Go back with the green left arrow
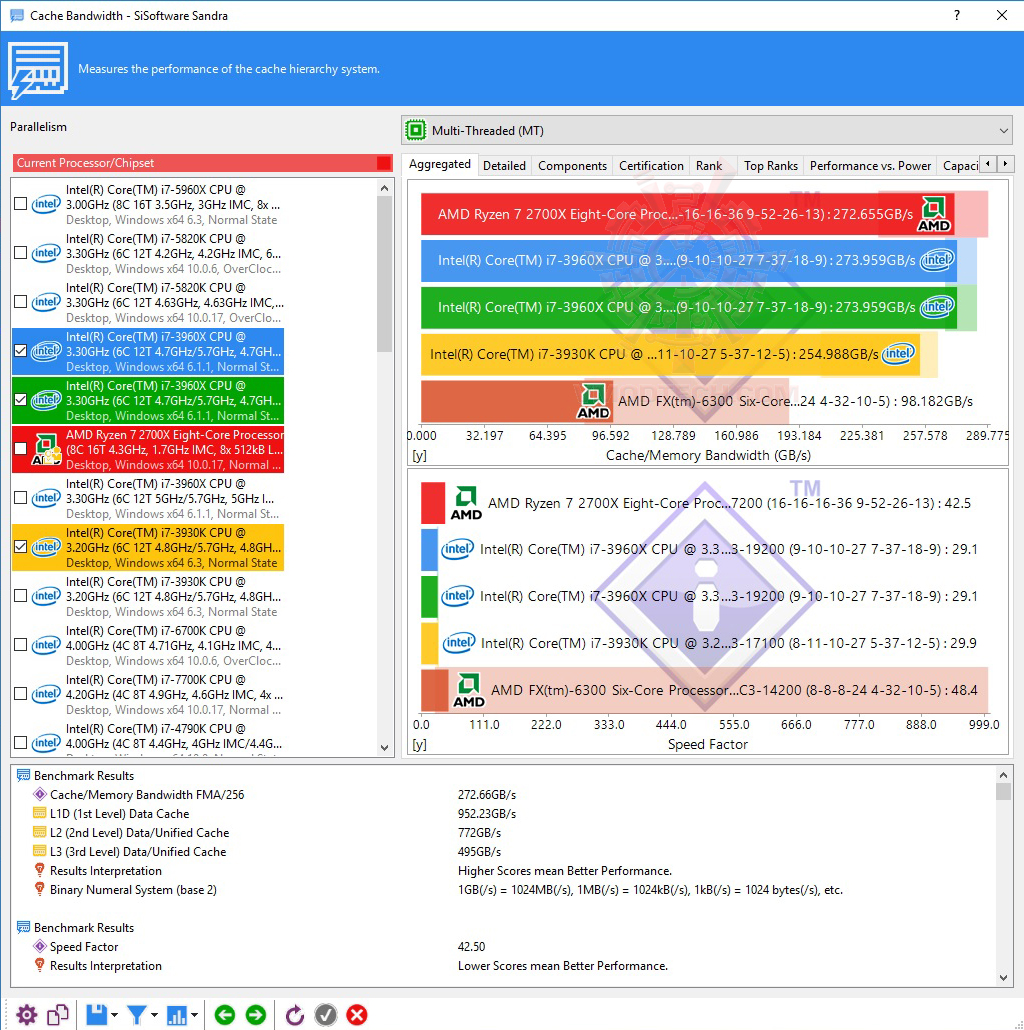This screenshot has height=1030, width=1024. point(225,1015)
